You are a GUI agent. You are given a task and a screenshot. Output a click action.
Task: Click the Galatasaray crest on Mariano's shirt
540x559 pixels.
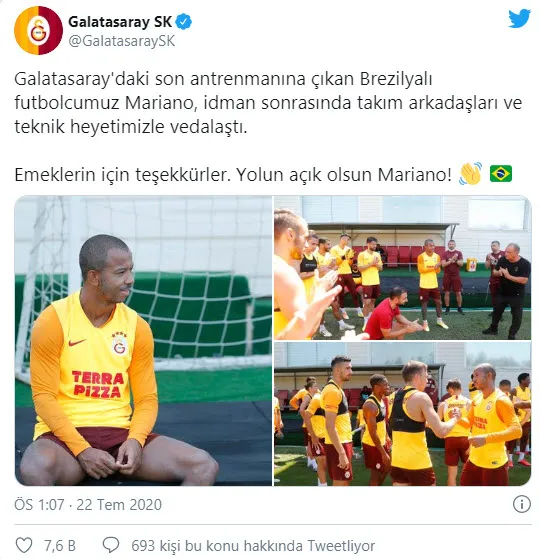(x=119, y=344)
